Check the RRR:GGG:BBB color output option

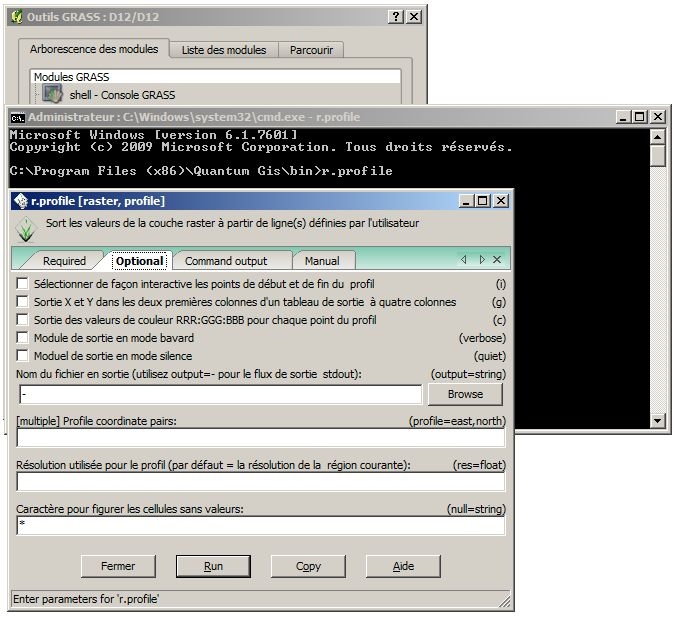tap(22, 319)
